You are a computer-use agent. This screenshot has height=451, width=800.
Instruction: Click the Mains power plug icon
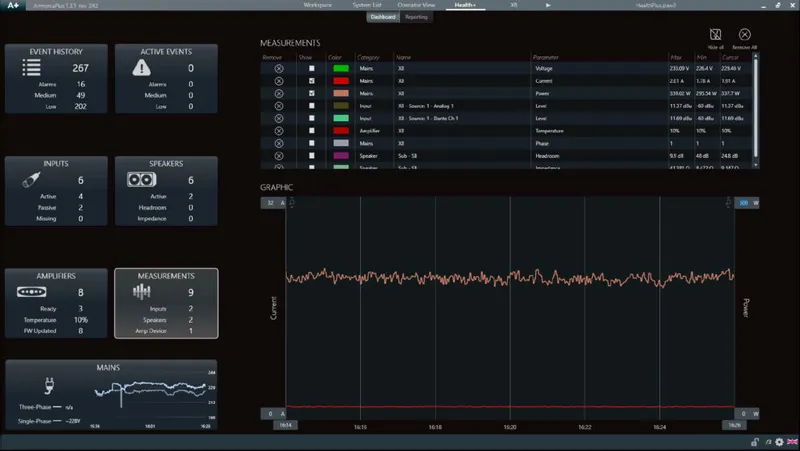49,386
